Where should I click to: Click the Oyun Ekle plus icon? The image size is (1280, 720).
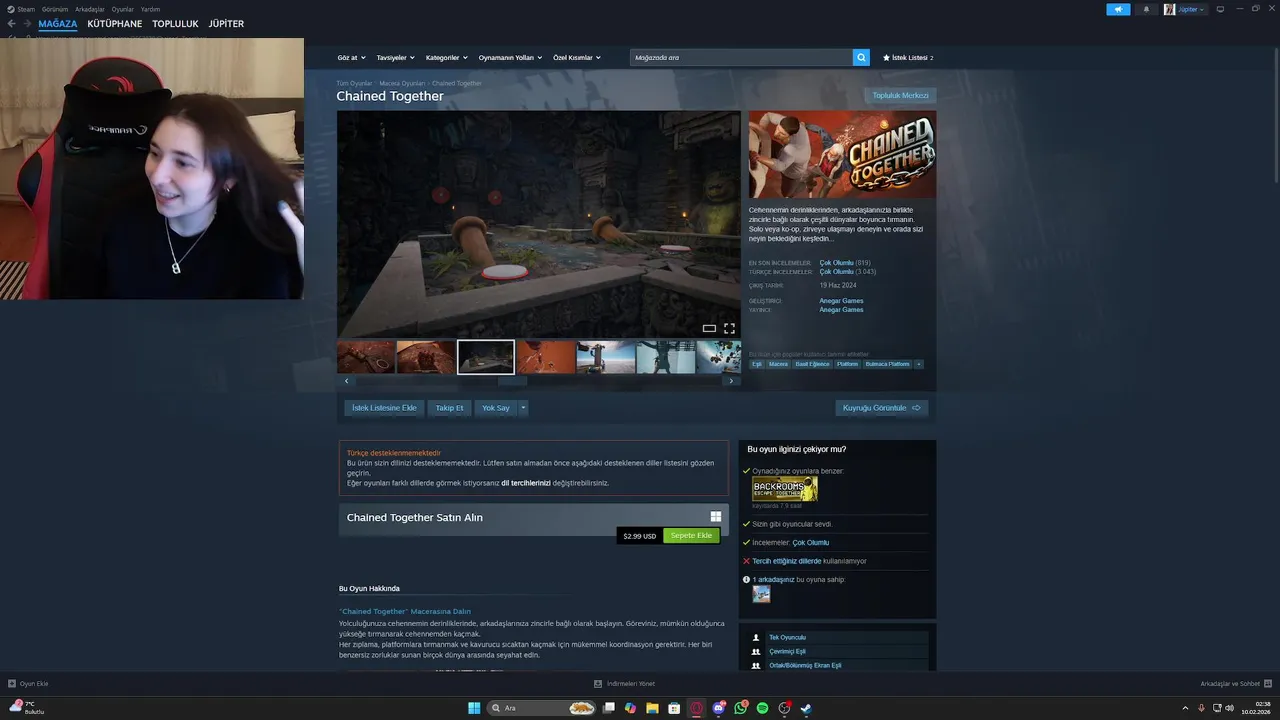tap(12, 684)
